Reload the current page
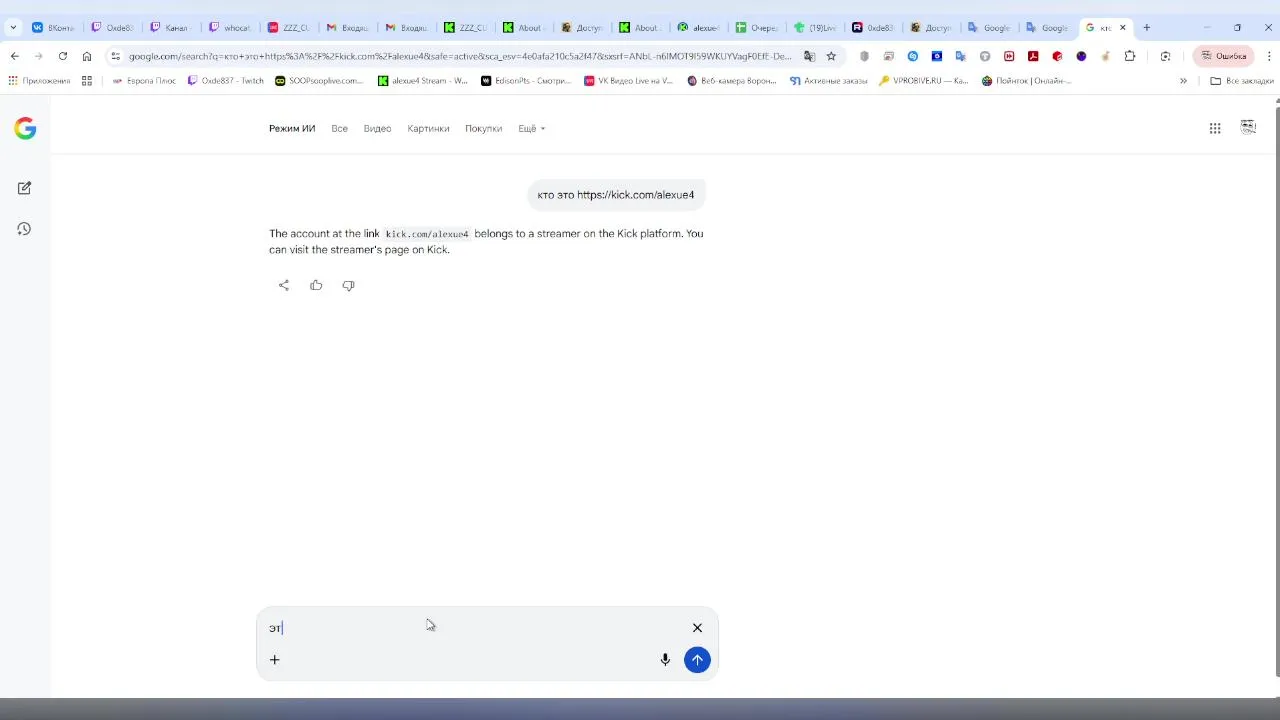 tap(63, 56)
